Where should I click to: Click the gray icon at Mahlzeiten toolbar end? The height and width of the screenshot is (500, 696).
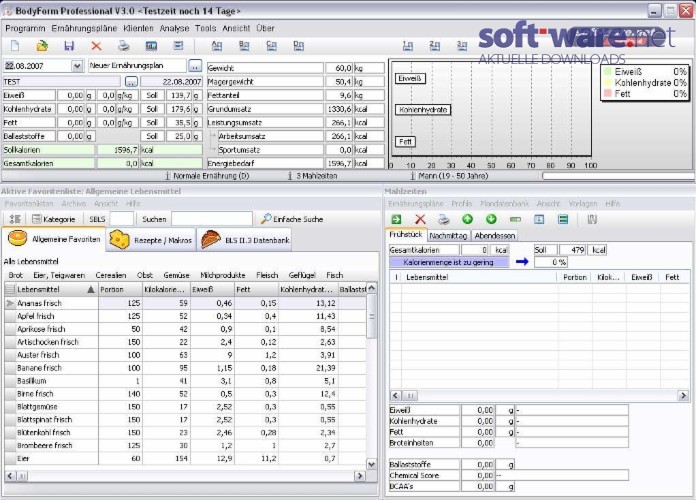click(x=592, y=219)
